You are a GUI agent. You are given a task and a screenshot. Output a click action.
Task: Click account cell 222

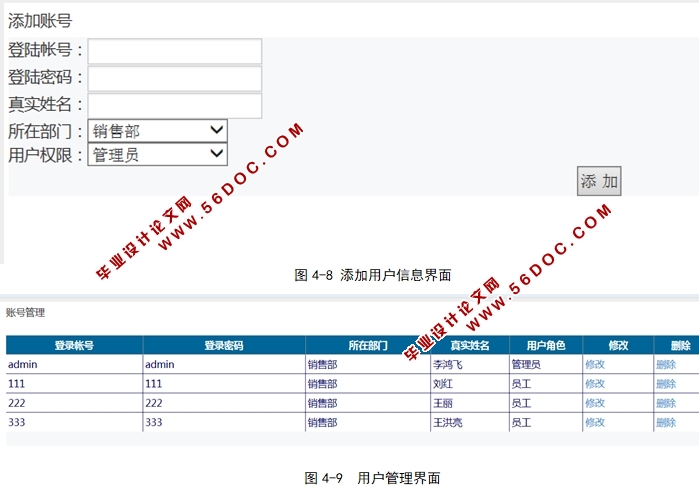(74, 403)
